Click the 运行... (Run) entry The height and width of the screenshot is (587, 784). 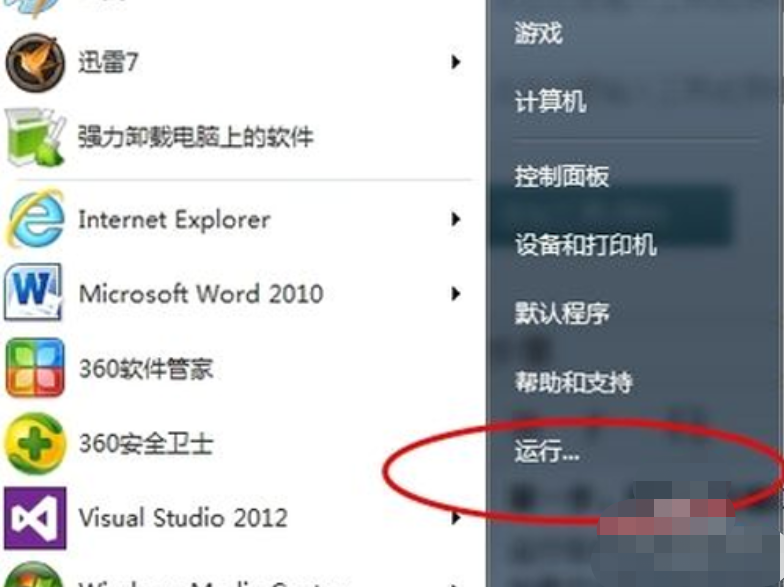548,452
